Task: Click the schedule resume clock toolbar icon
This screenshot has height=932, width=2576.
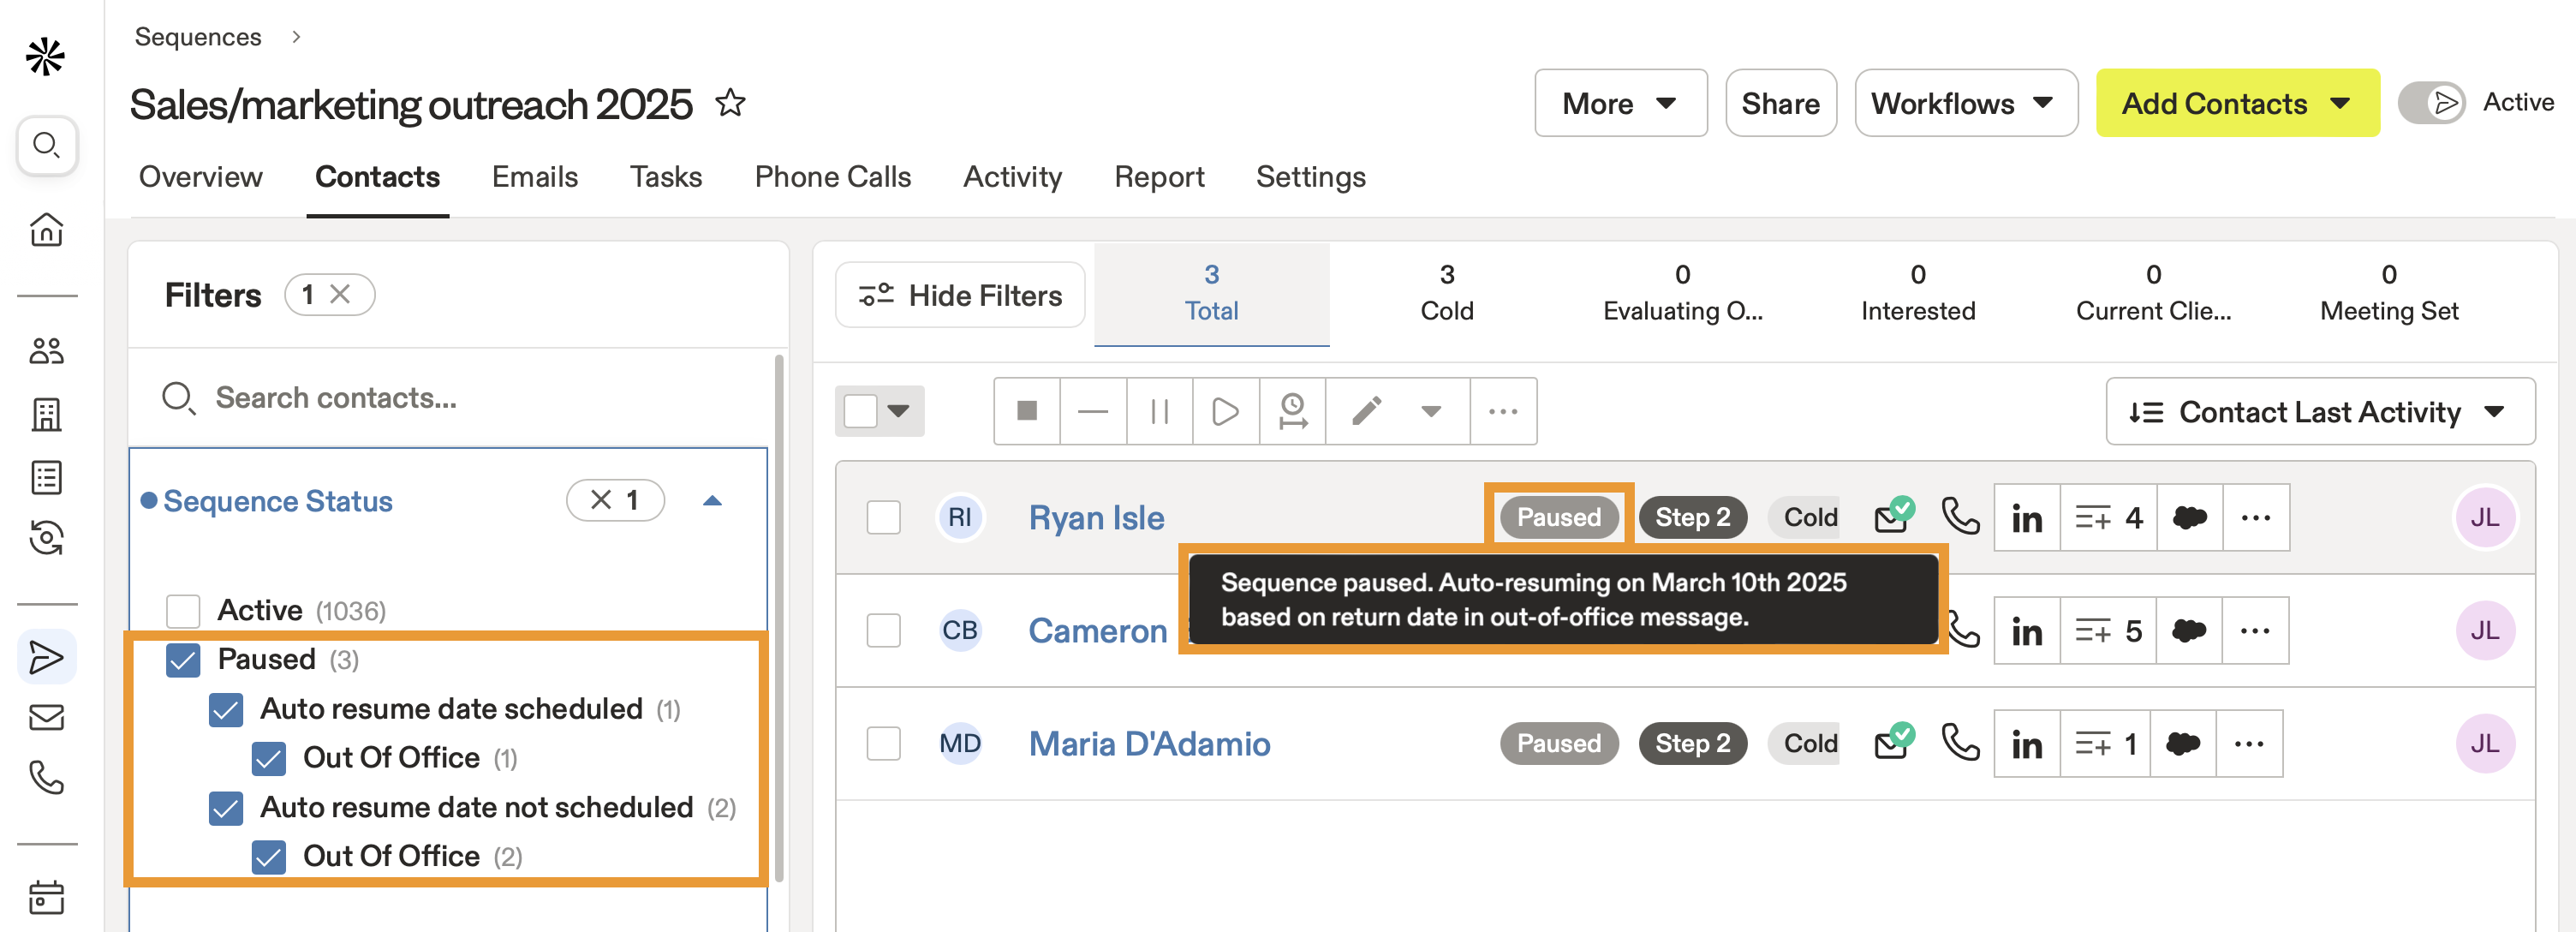Action: tap(1293, 411)
